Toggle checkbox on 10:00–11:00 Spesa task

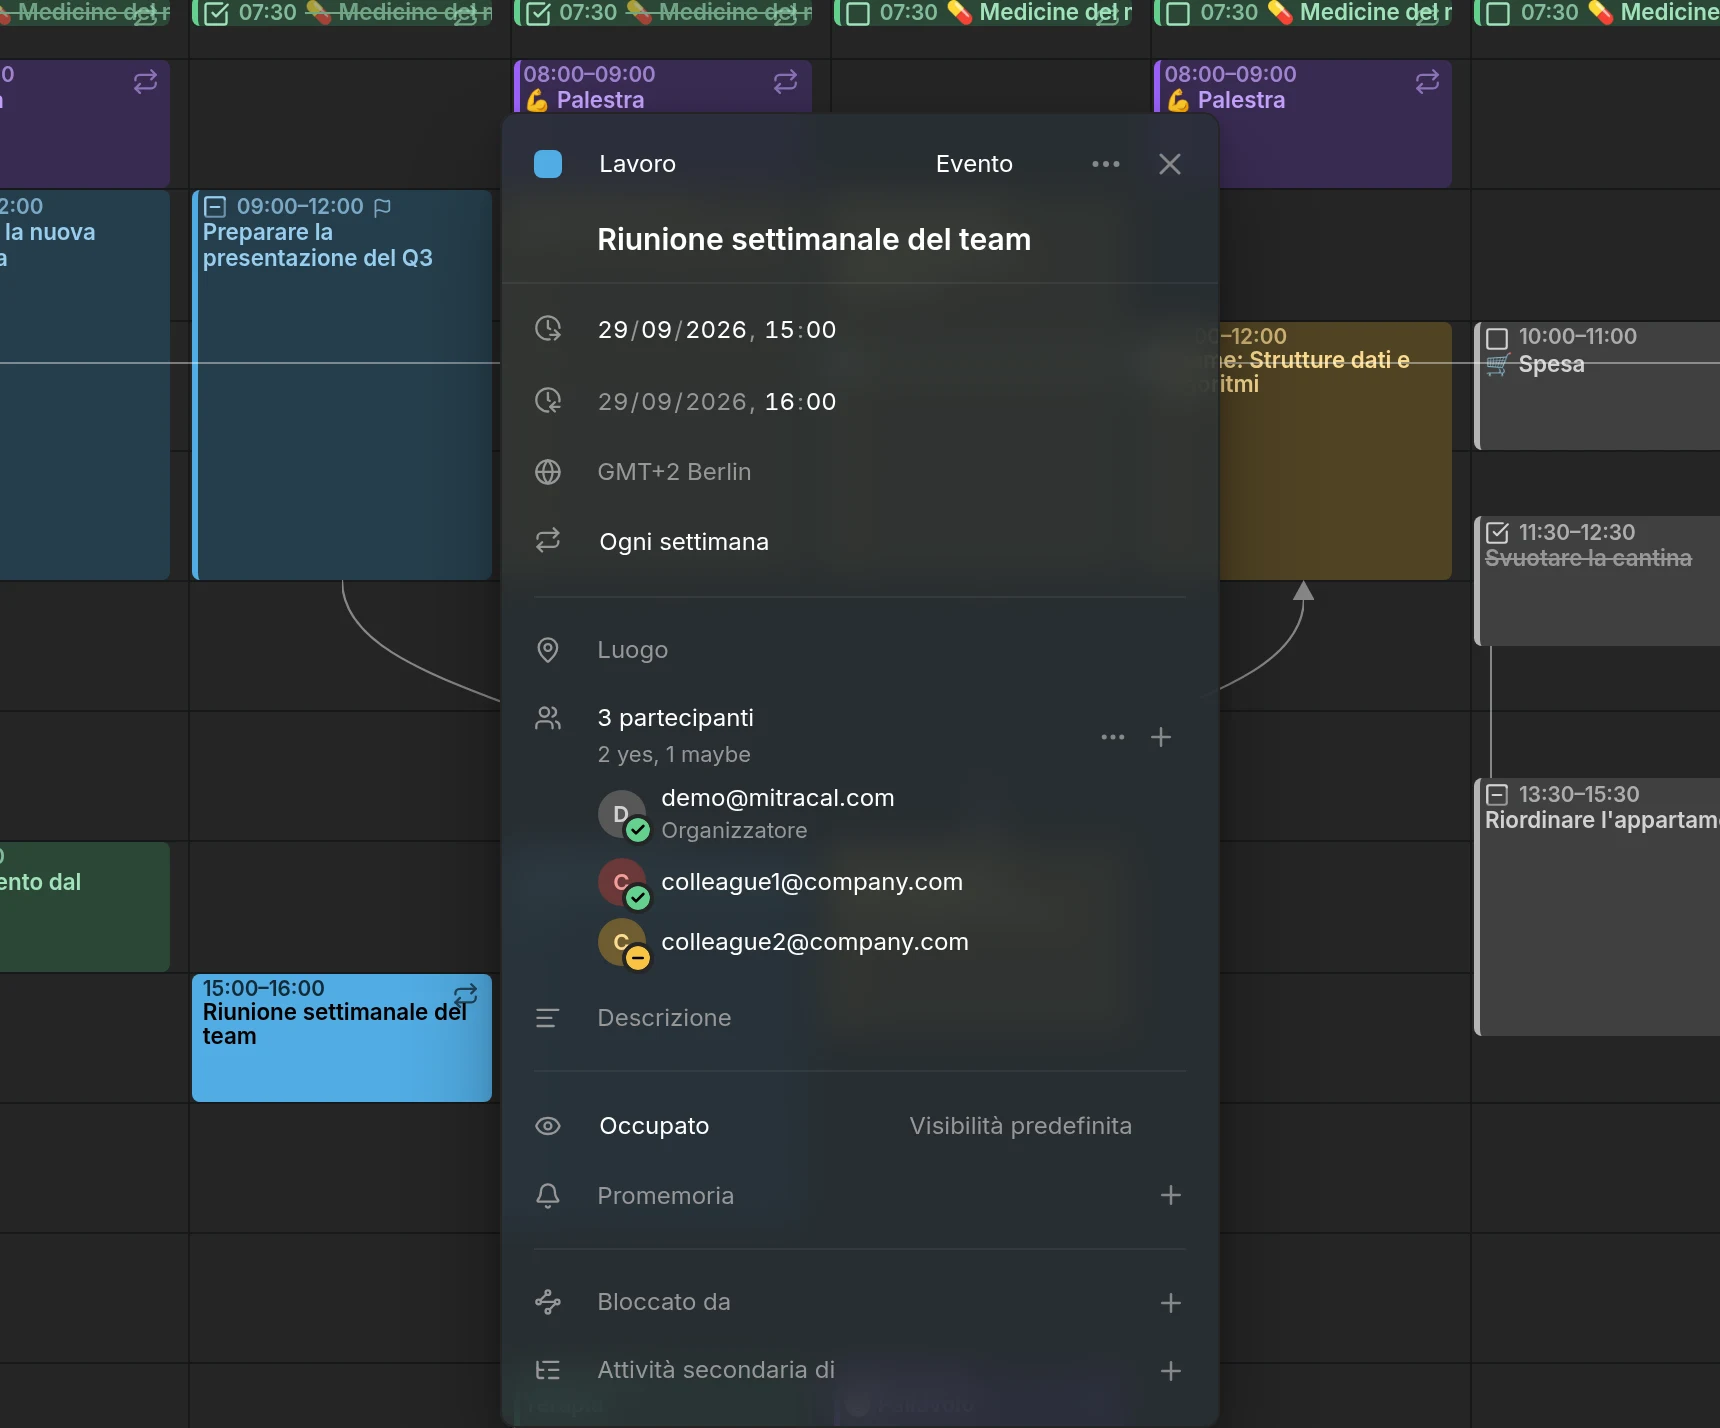pyautogui.click(x=1497, y=338)
